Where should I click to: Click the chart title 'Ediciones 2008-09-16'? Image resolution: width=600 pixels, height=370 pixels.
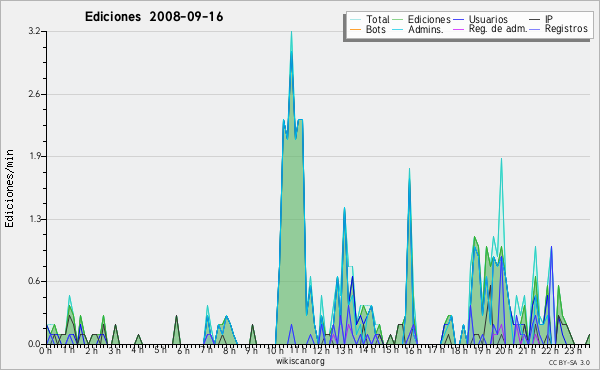pyautogui.click(x=154, y=17)
